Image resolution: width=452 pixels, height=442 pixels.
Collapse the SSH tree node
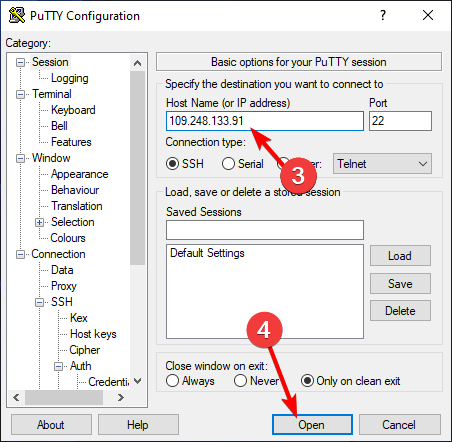click(39, 302)
